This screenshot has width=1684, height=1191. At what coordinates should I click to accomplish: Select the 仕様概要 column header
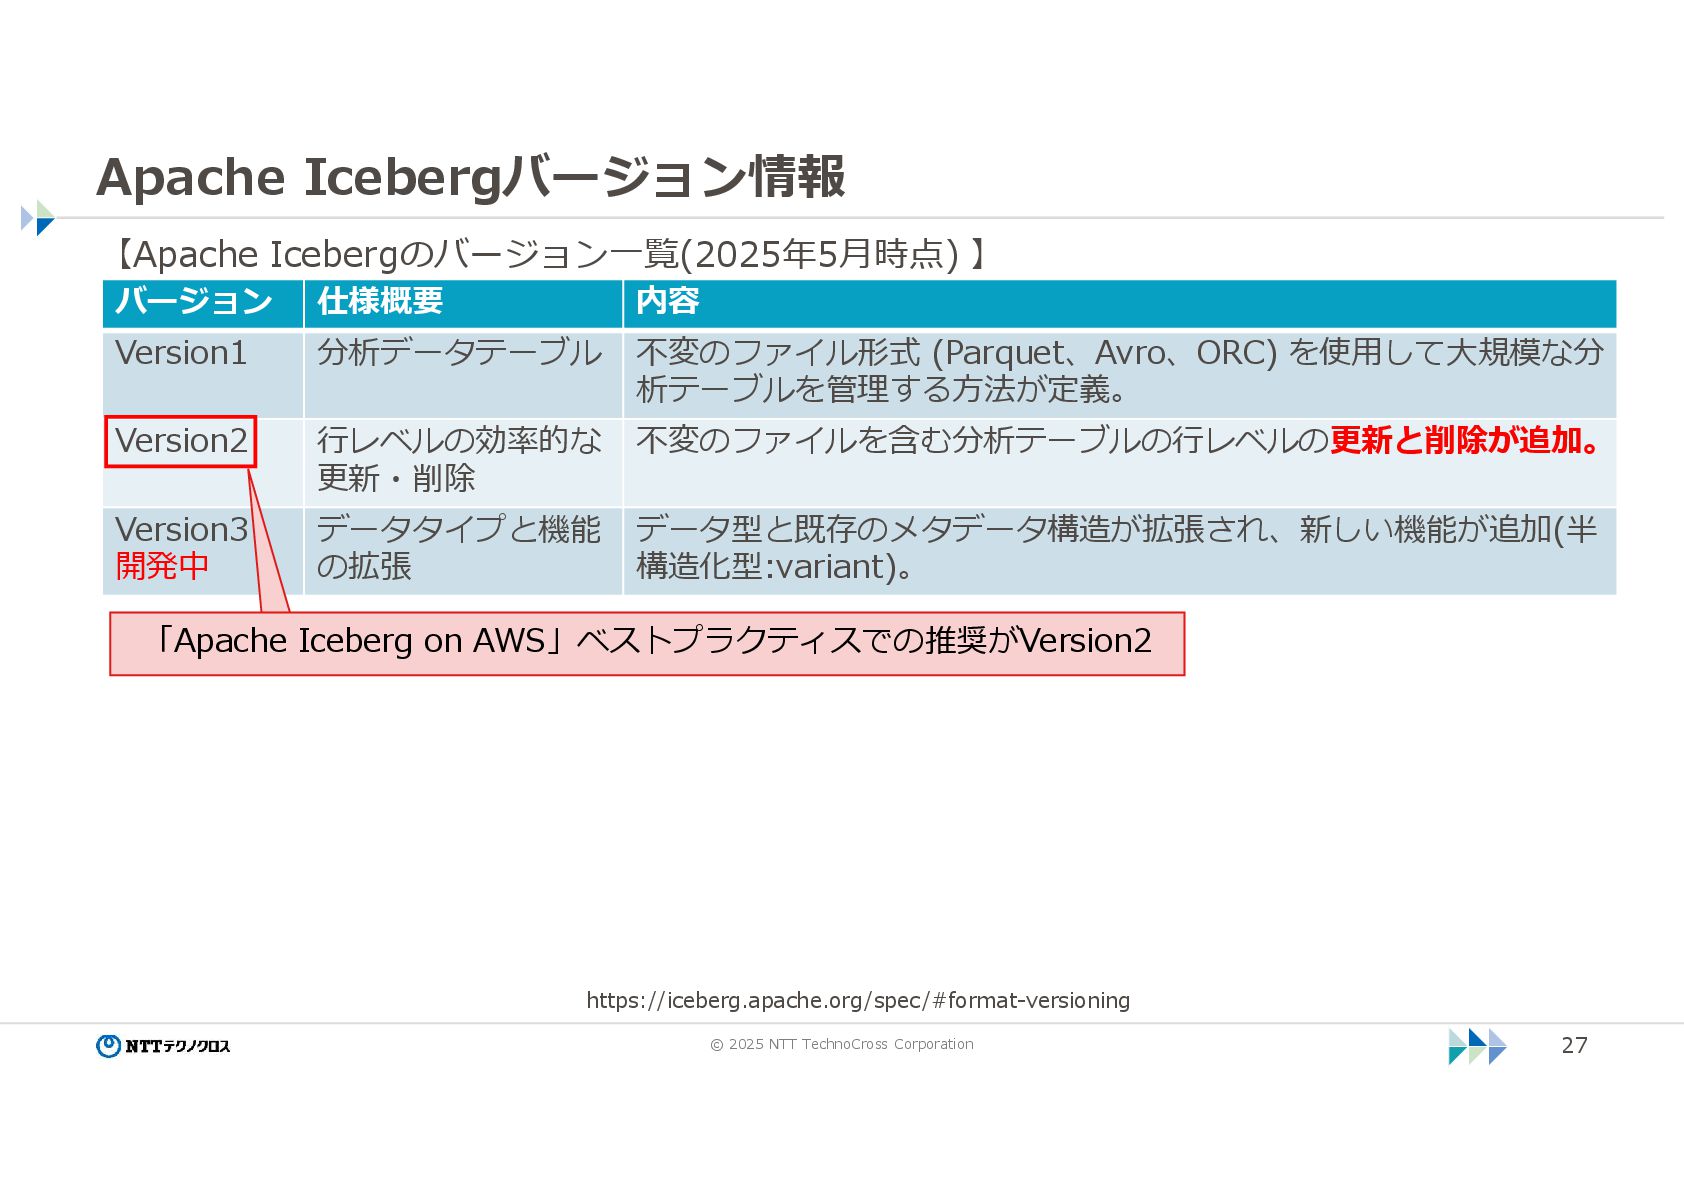(463, 303)
